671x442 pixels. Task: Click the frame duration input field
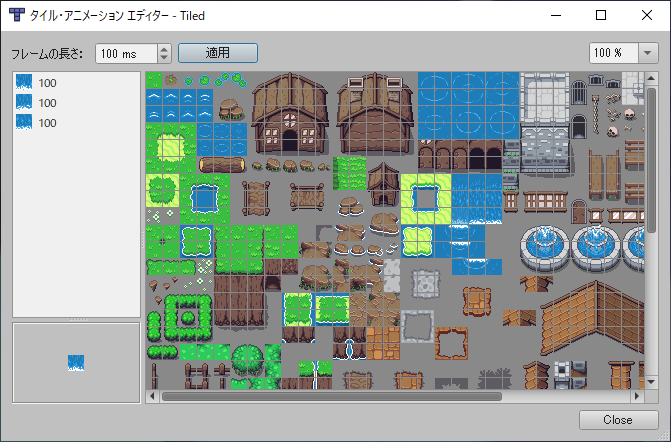pos(127,53)
